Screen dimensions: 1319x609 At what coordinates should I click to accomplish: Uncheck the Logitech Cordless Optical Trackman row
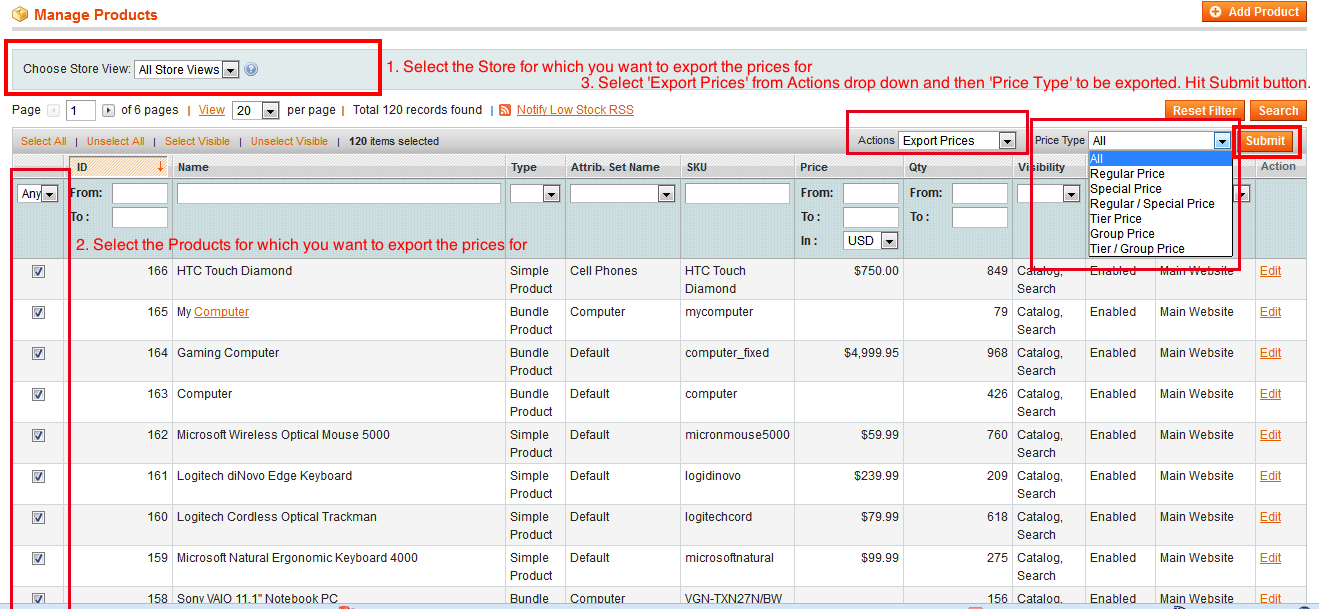coord(37,517)
